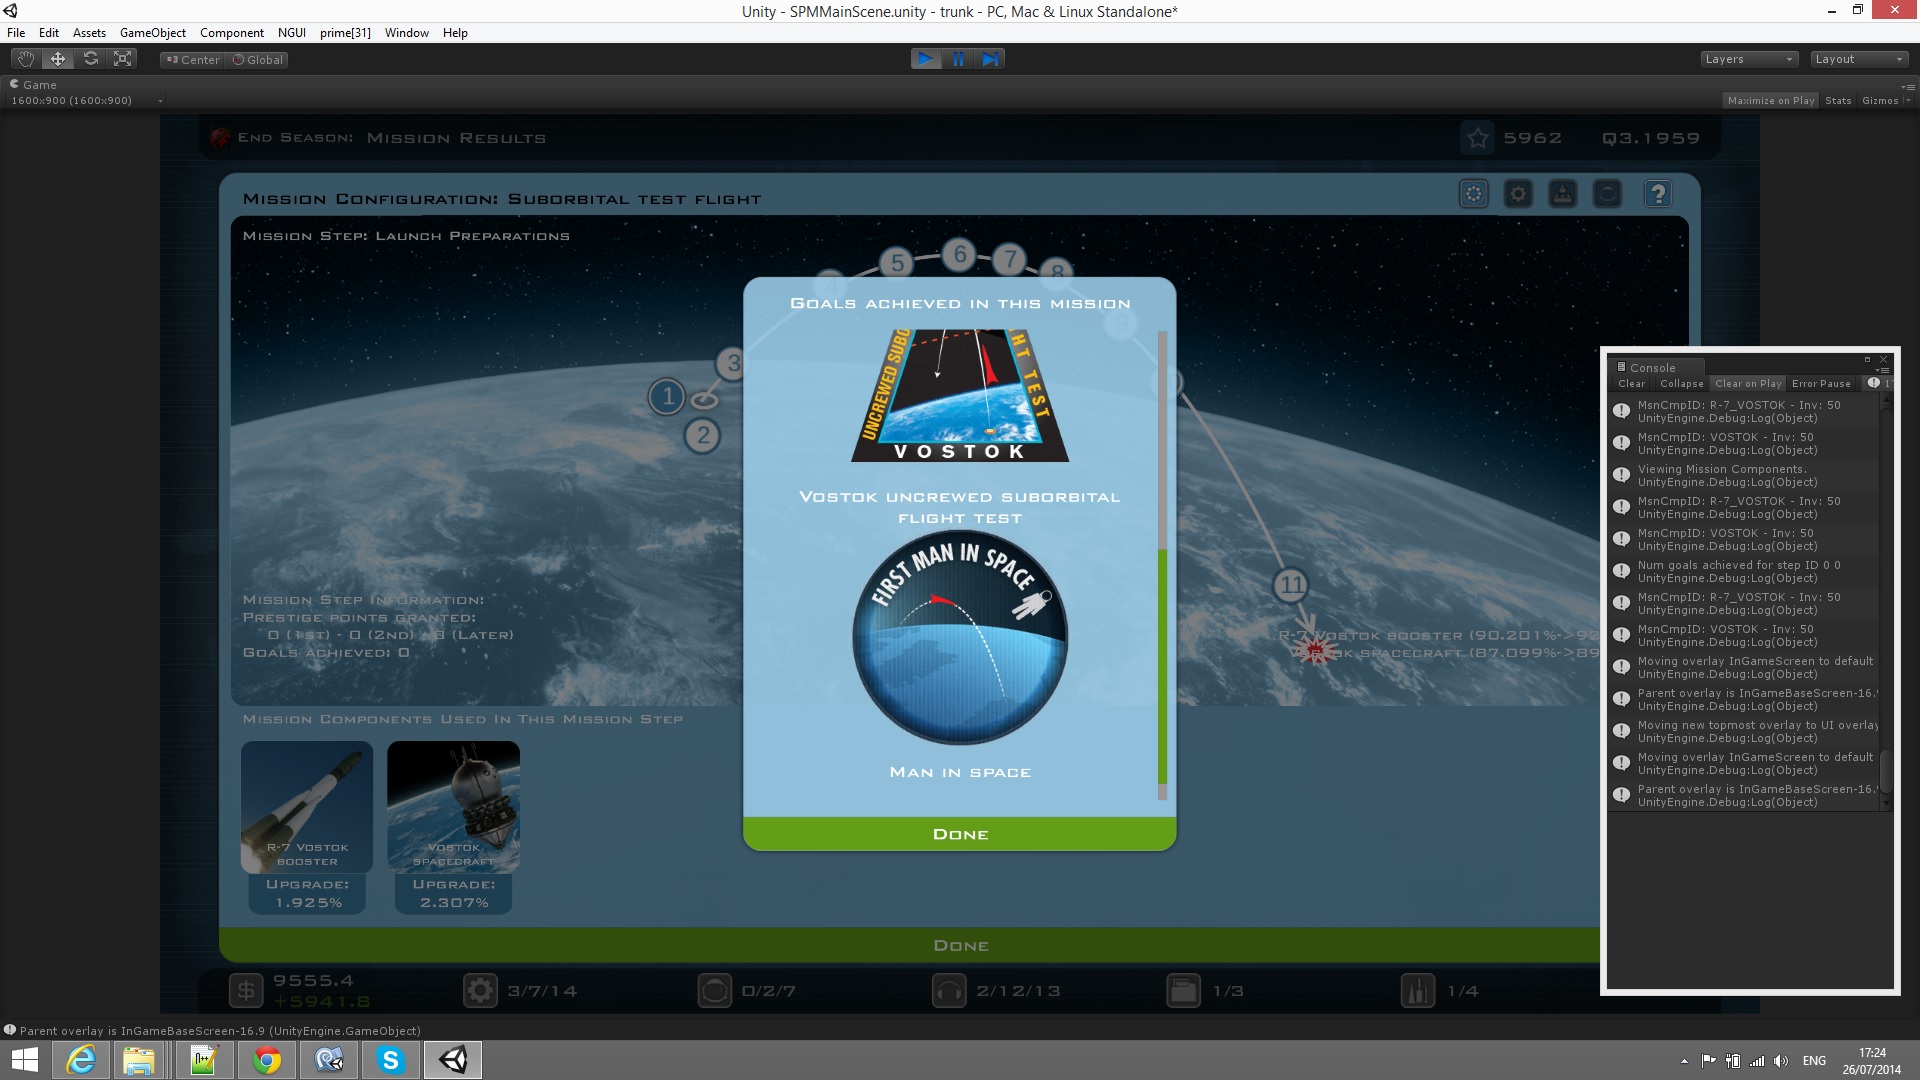Screen dimensions: 1920x1080
Task: Click the help question mark icon
Action: tap(1658, 194)
